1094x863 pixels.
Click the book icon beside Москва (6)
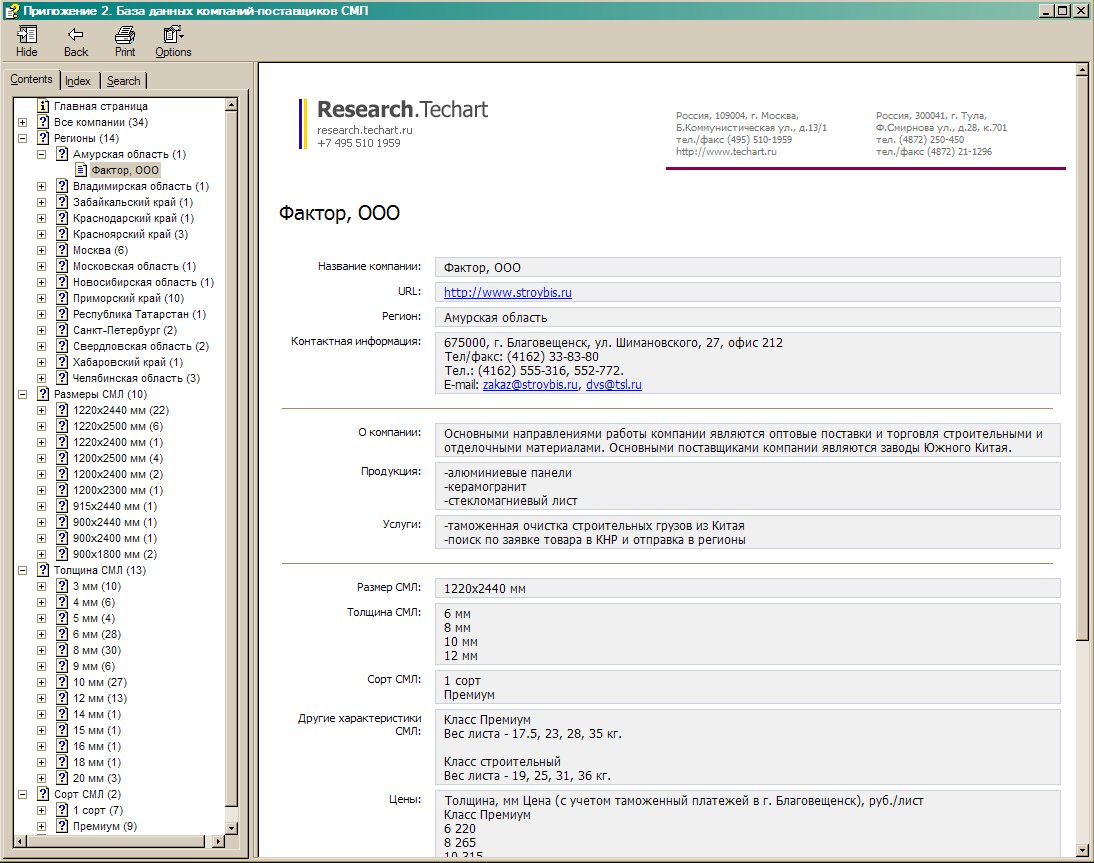coord(62,250)
